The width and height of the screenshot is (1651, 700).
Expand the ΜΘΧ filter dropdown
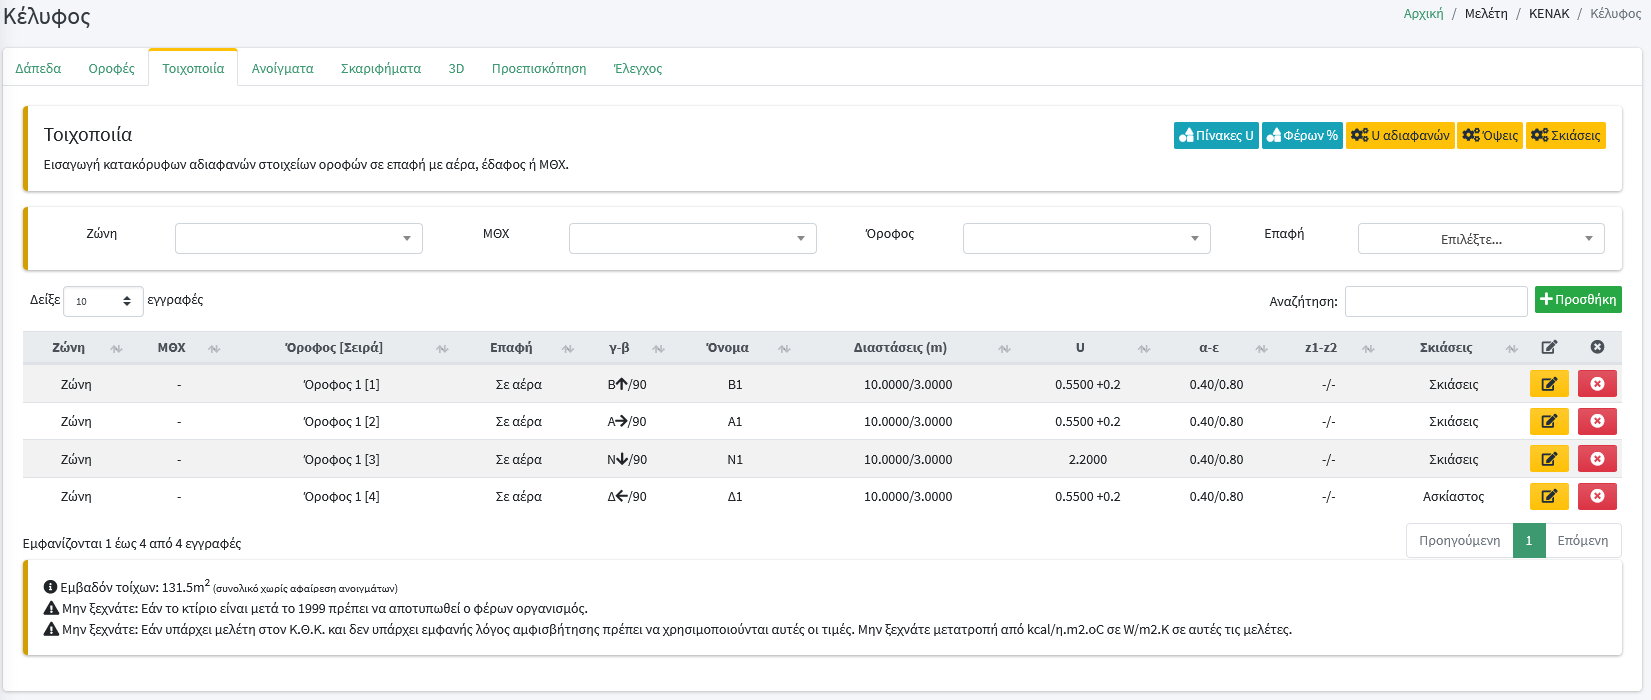[692, 239]
